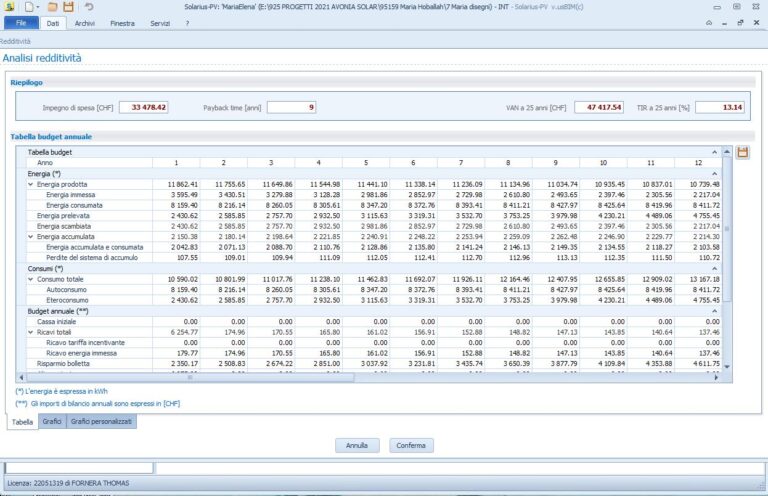Click the Payback time field
The image size is (768, 496).
tap(291, 107)
